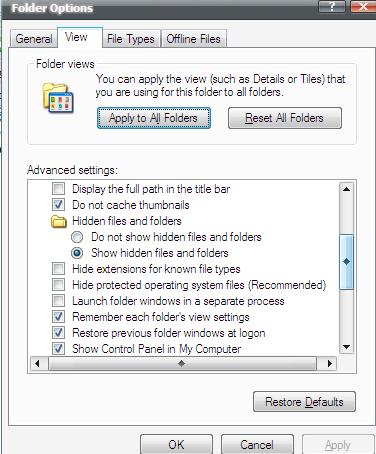This screenshot has height=454, width=376.
Task: Click Reset All Folders button
Action: (285, 118)
